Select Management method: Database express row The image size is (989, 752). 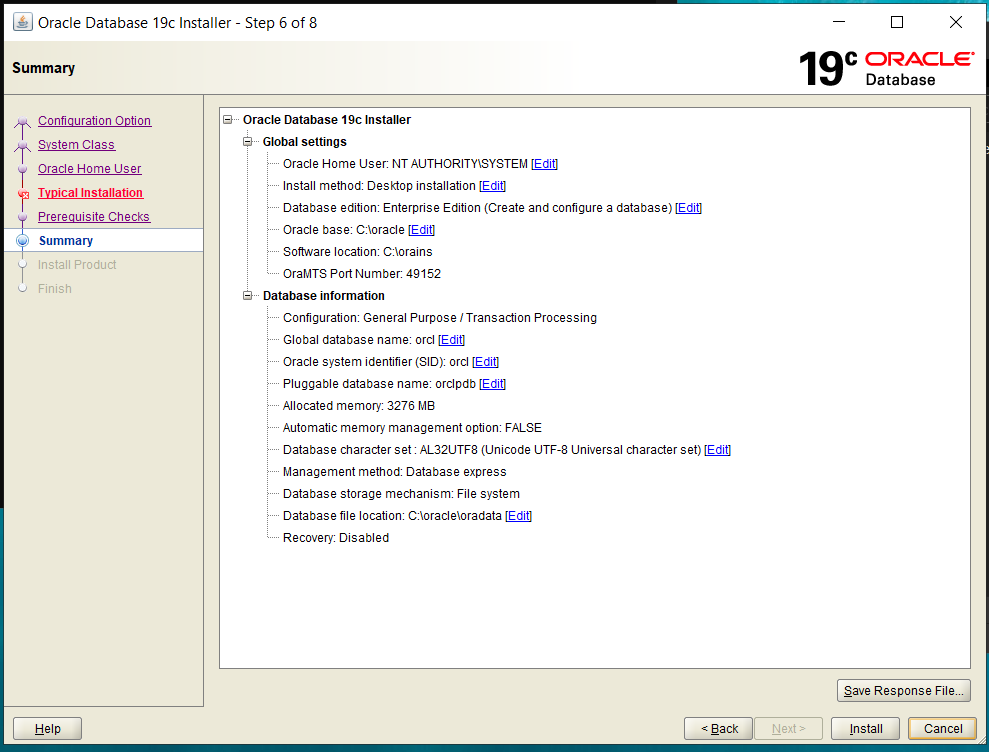coord(395,472)
